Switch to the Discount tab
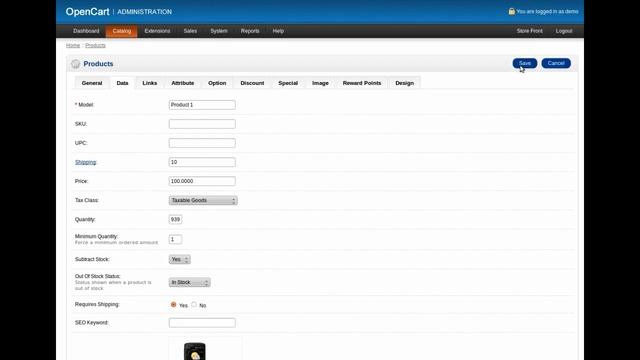640x360 pixels. point(252,83)
